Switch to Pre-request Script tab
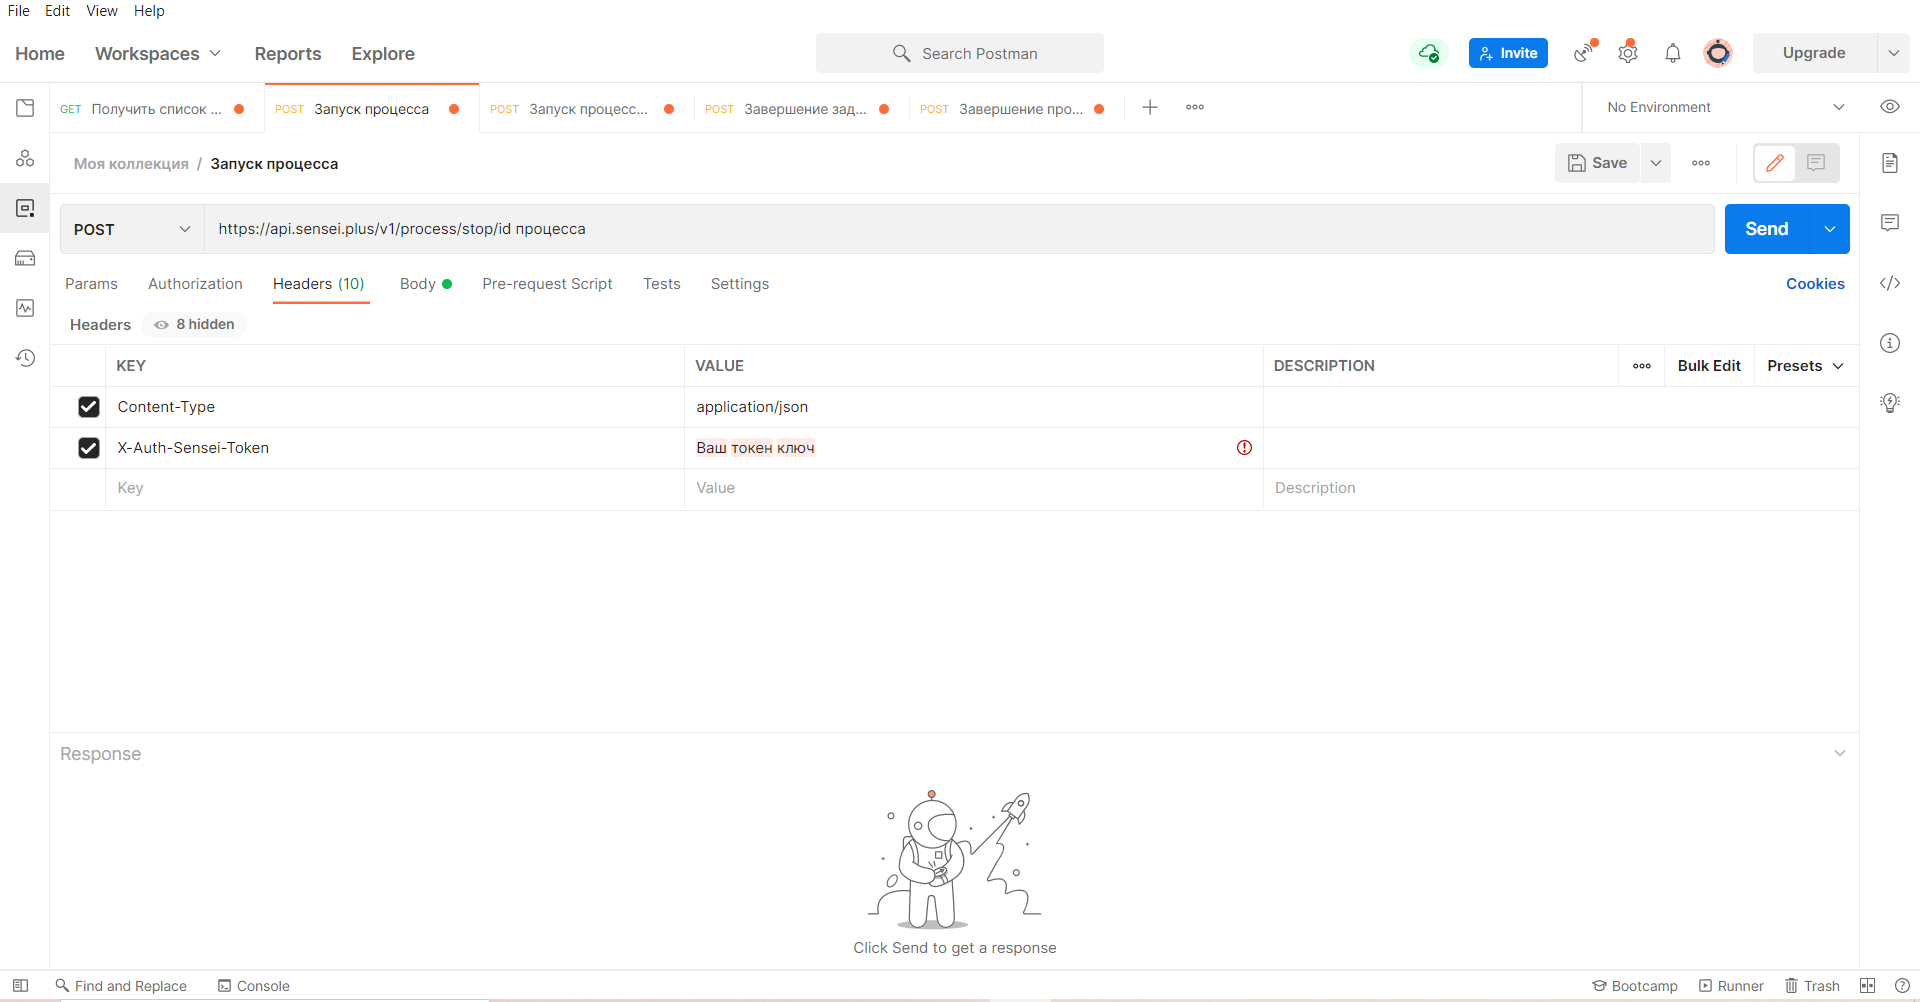Image resolution: width=1920 pixels, height=1002 pixels. [547, 284]
